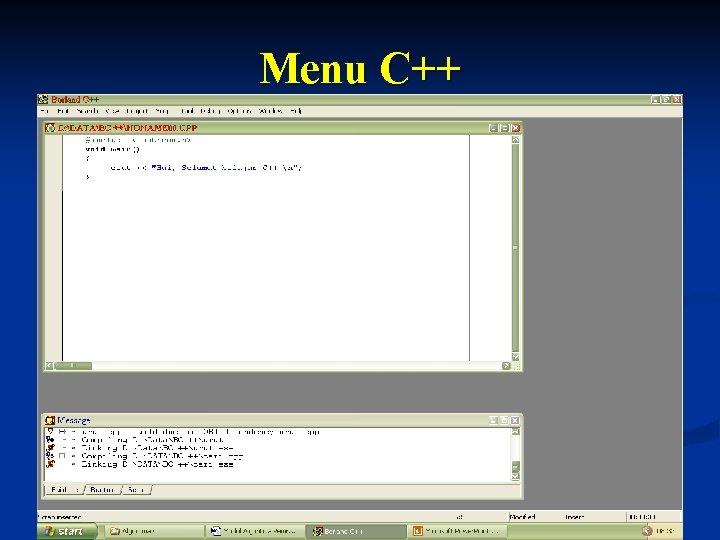Image resolution: width=720 pixels, height=540 pixels.
Task: Open the View menu
Action: pos(112,111)
